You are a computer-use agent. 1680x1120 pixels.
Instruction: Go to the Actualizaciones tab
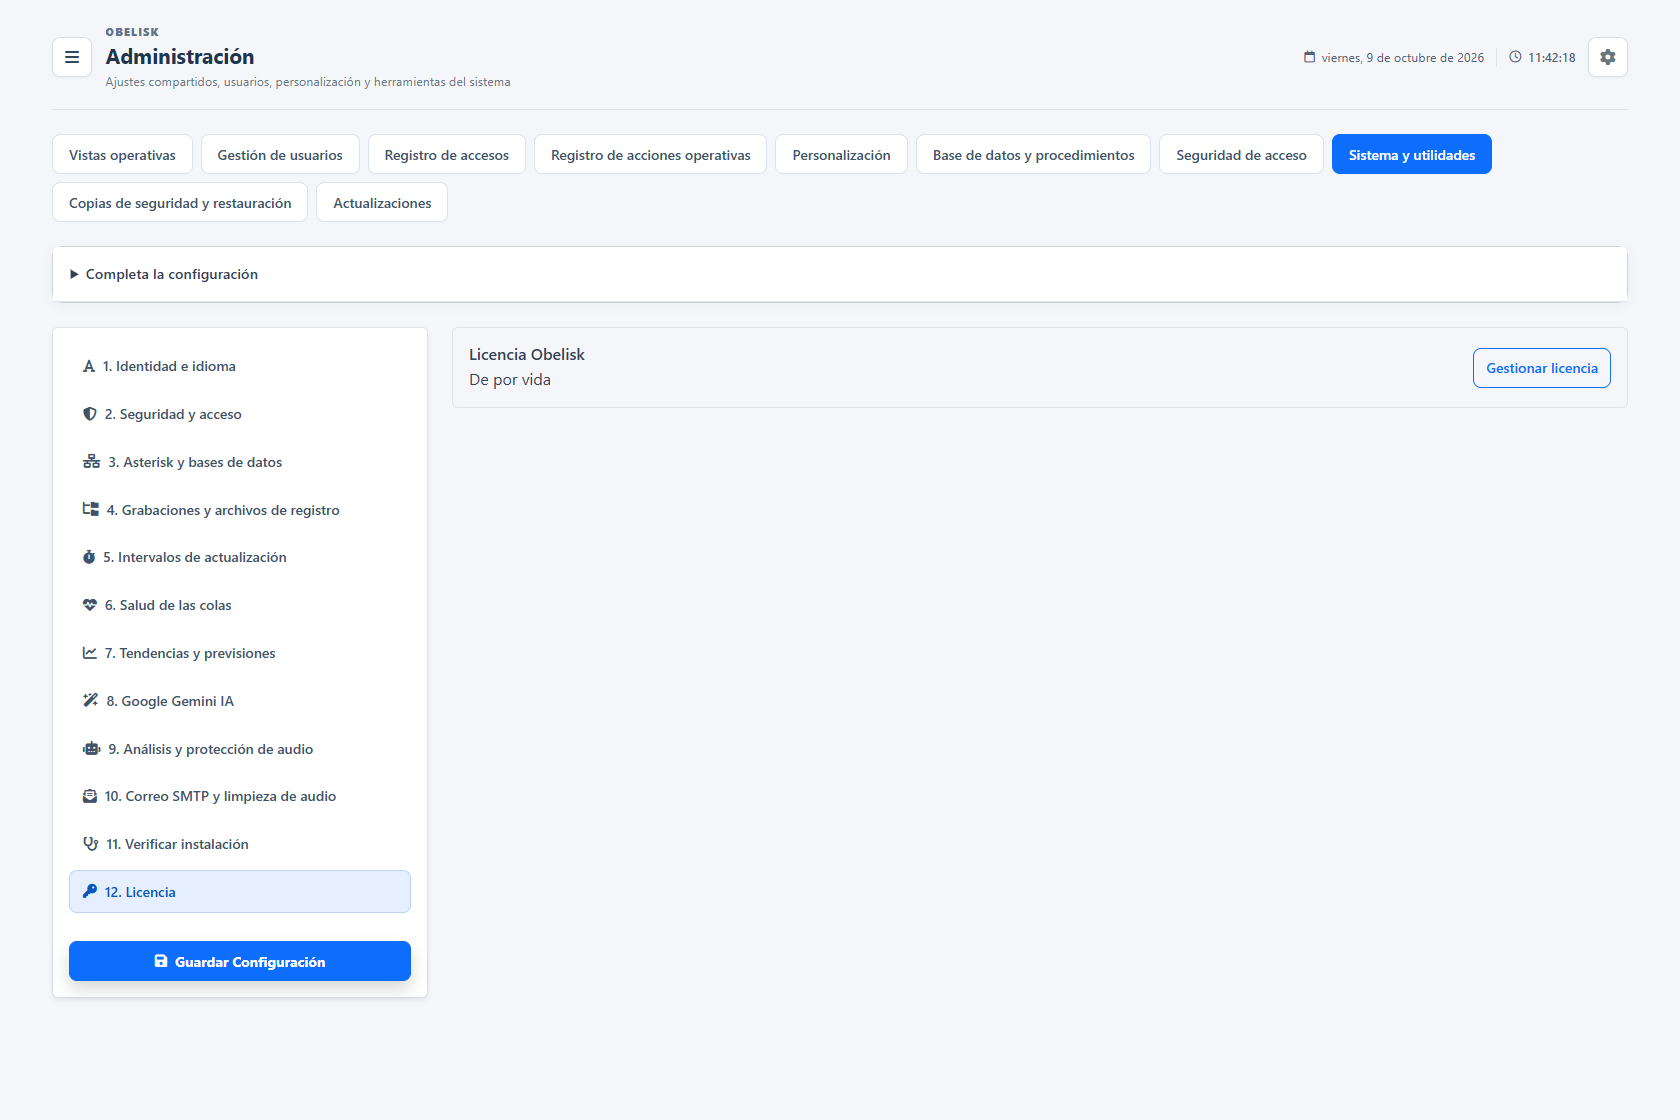(x=382, y=203)
